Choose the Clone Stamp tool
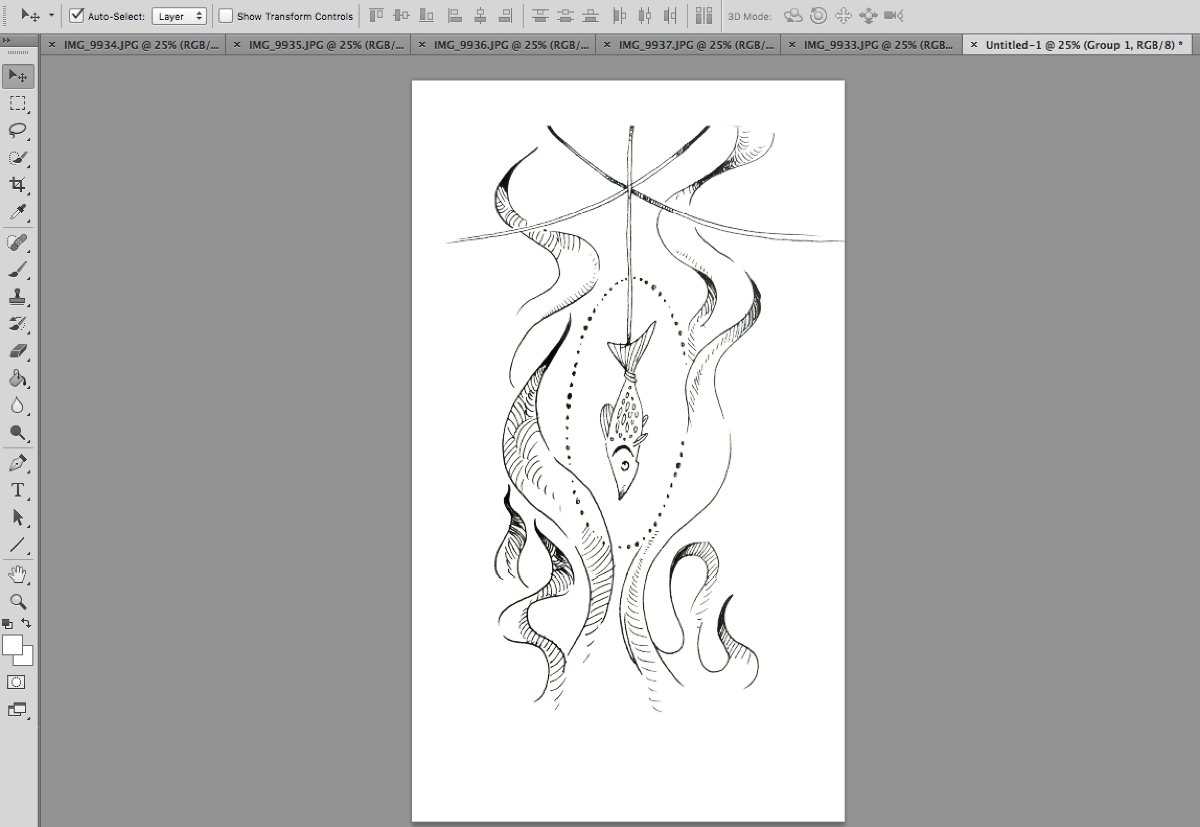The height and width of the screenshot is (827, 1200). click(x=17, y=298)
